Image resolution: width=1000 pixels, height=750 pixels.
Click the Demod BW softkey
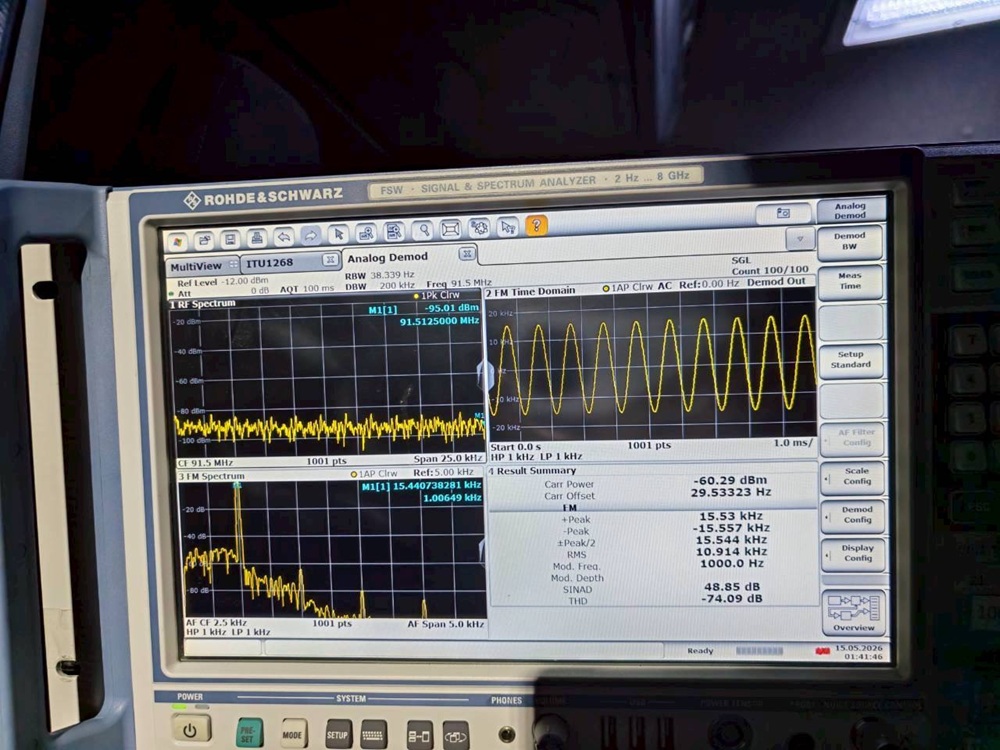(x=850, y=241)
